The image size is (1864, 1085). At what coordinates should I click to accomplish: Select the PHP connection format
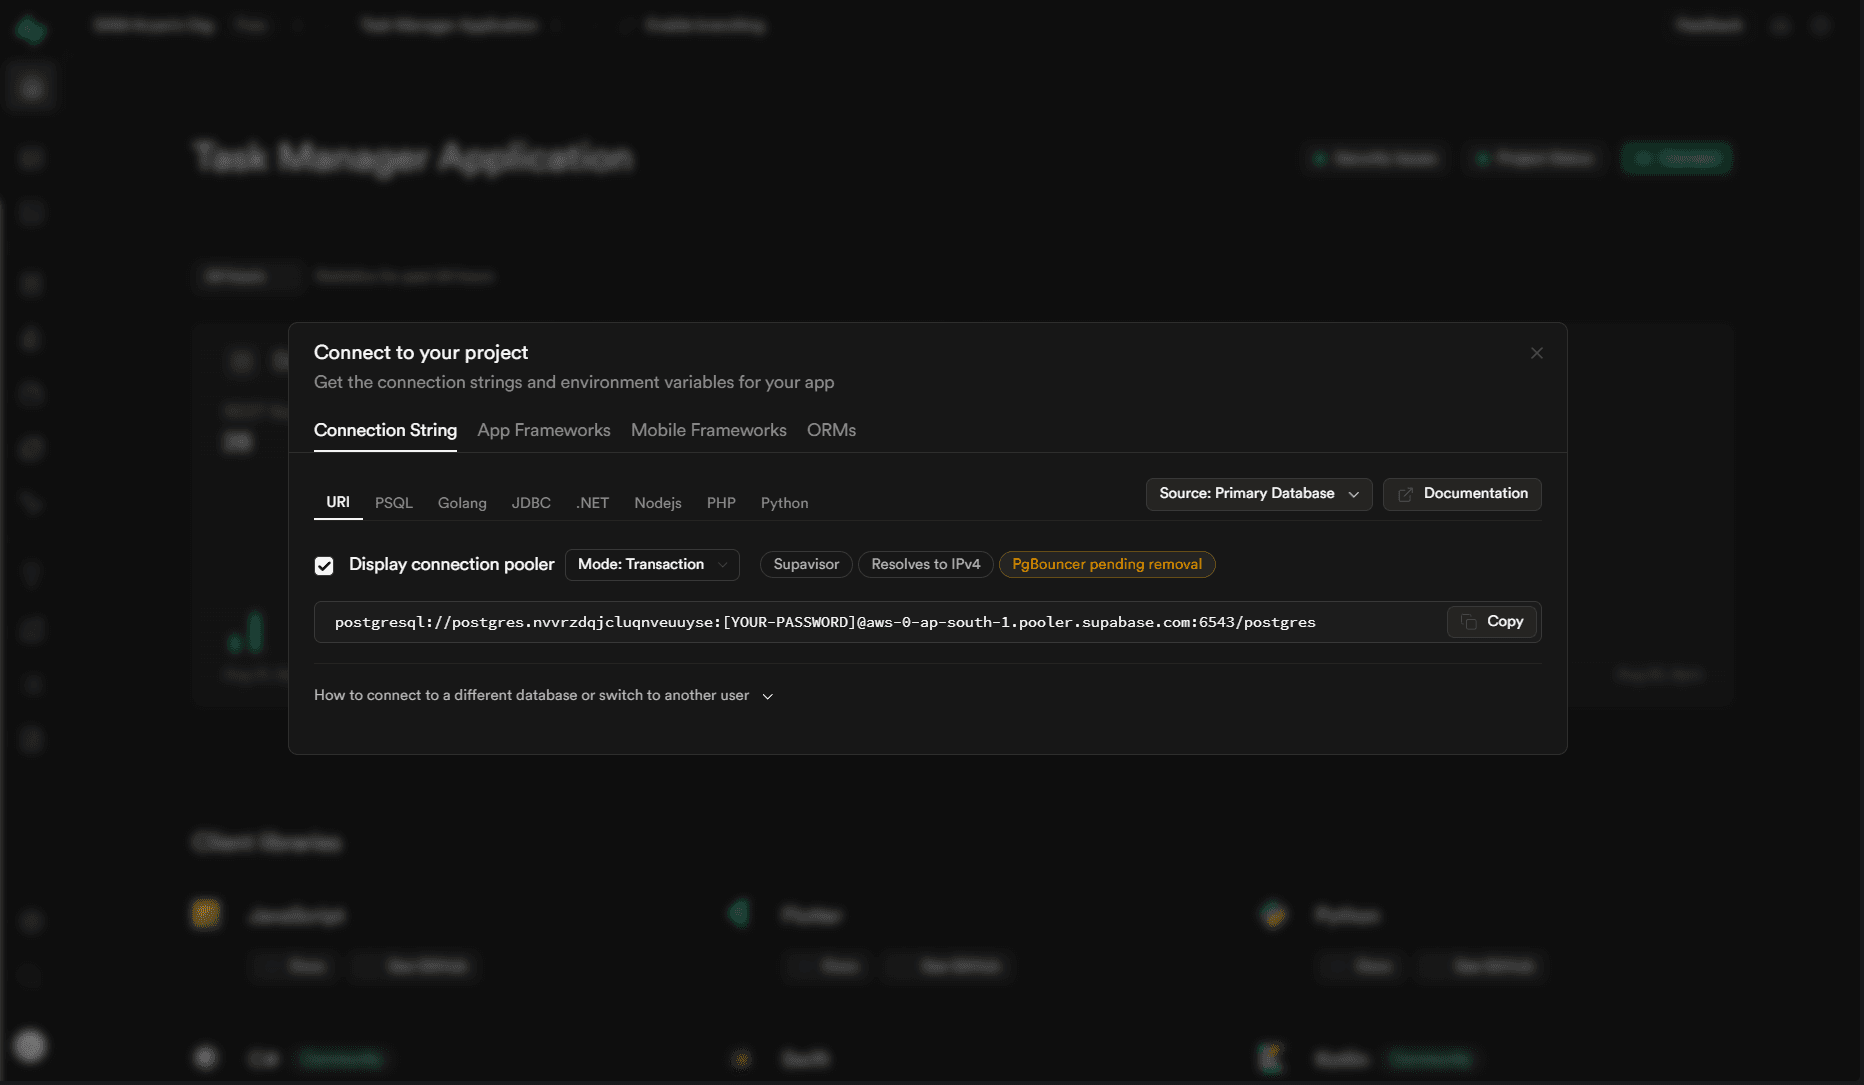(721, 503)
